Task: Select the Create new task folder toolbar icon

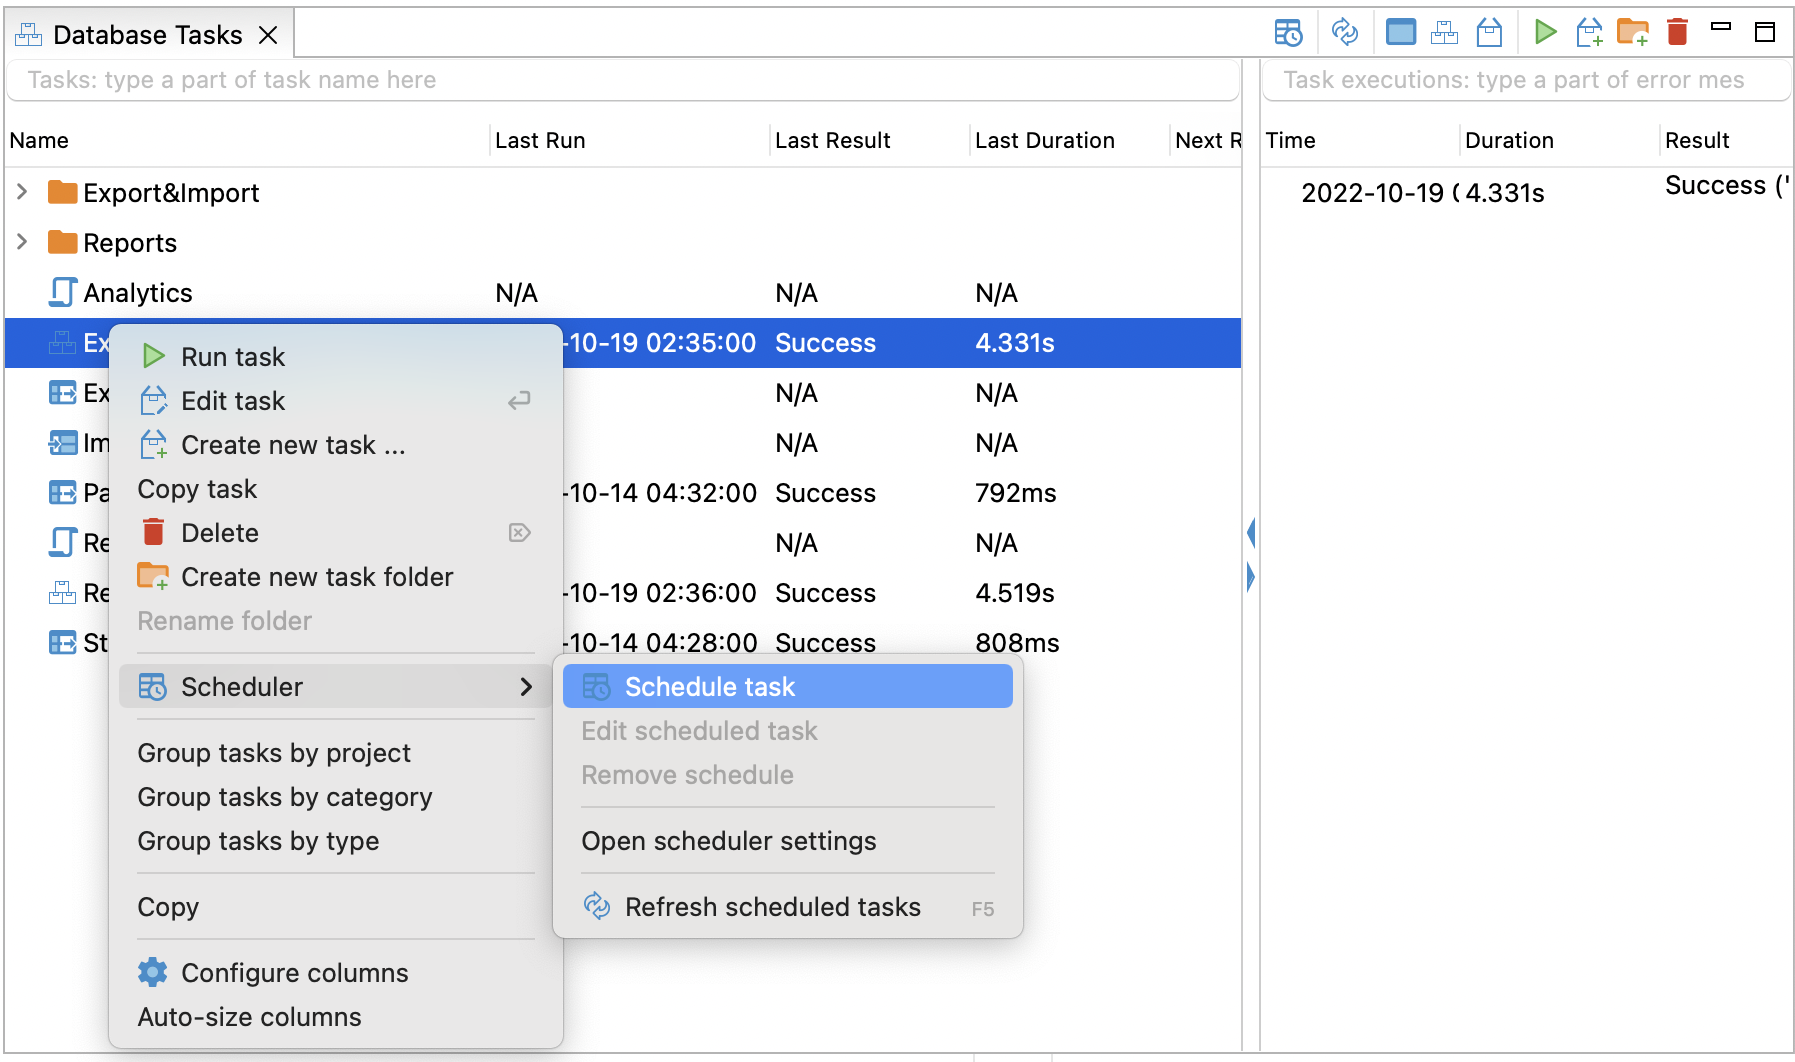Action: 1633,31
